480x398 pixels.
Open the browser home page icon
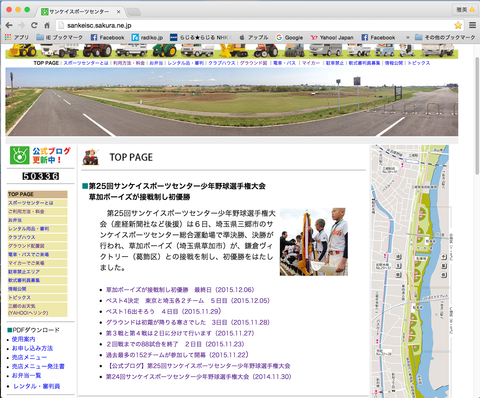coord(47,25)
